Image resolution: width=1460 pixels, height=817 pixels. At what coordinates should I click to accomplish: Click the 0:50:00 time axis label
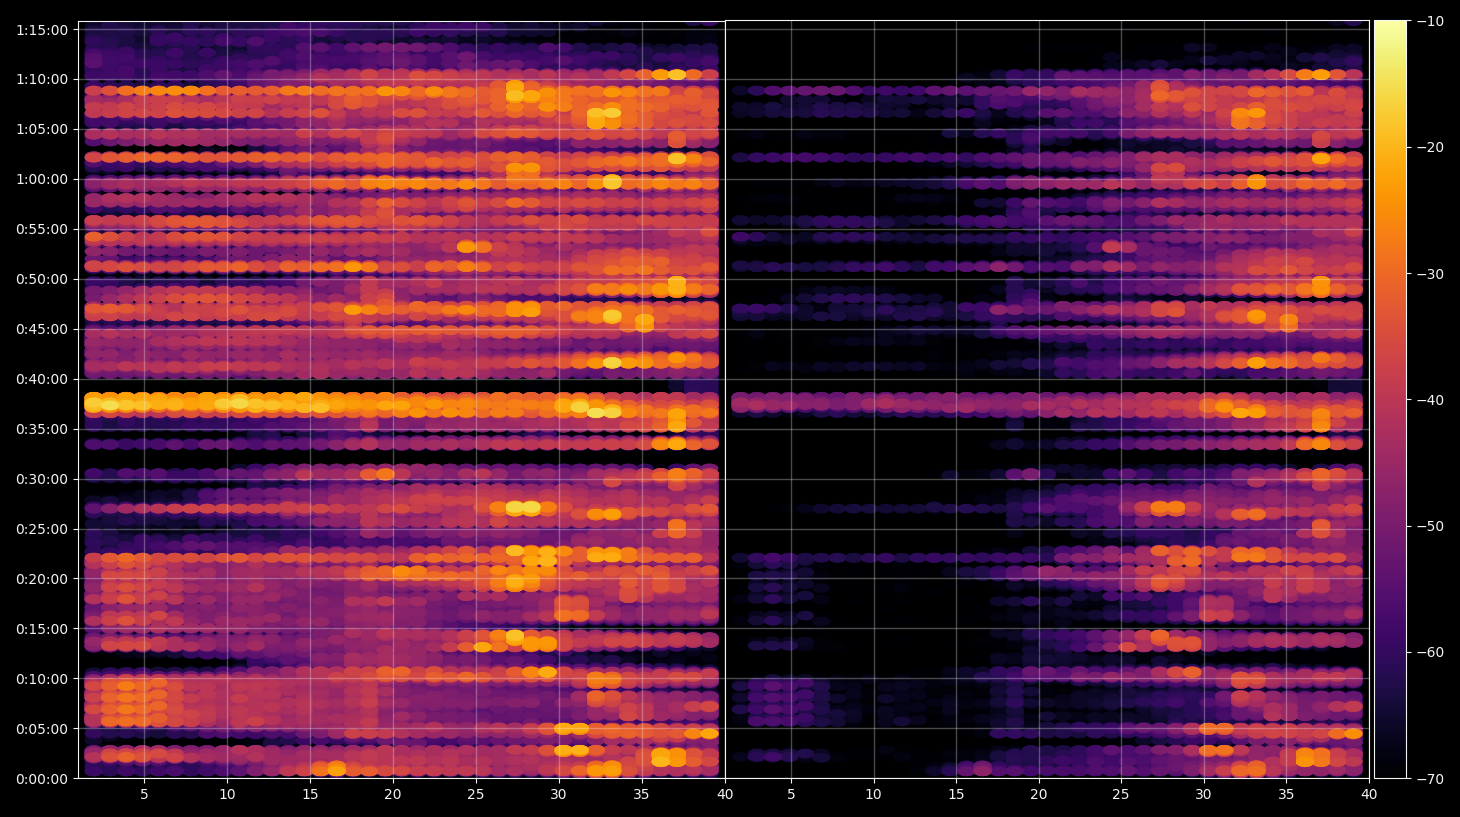tap(42, 280)
